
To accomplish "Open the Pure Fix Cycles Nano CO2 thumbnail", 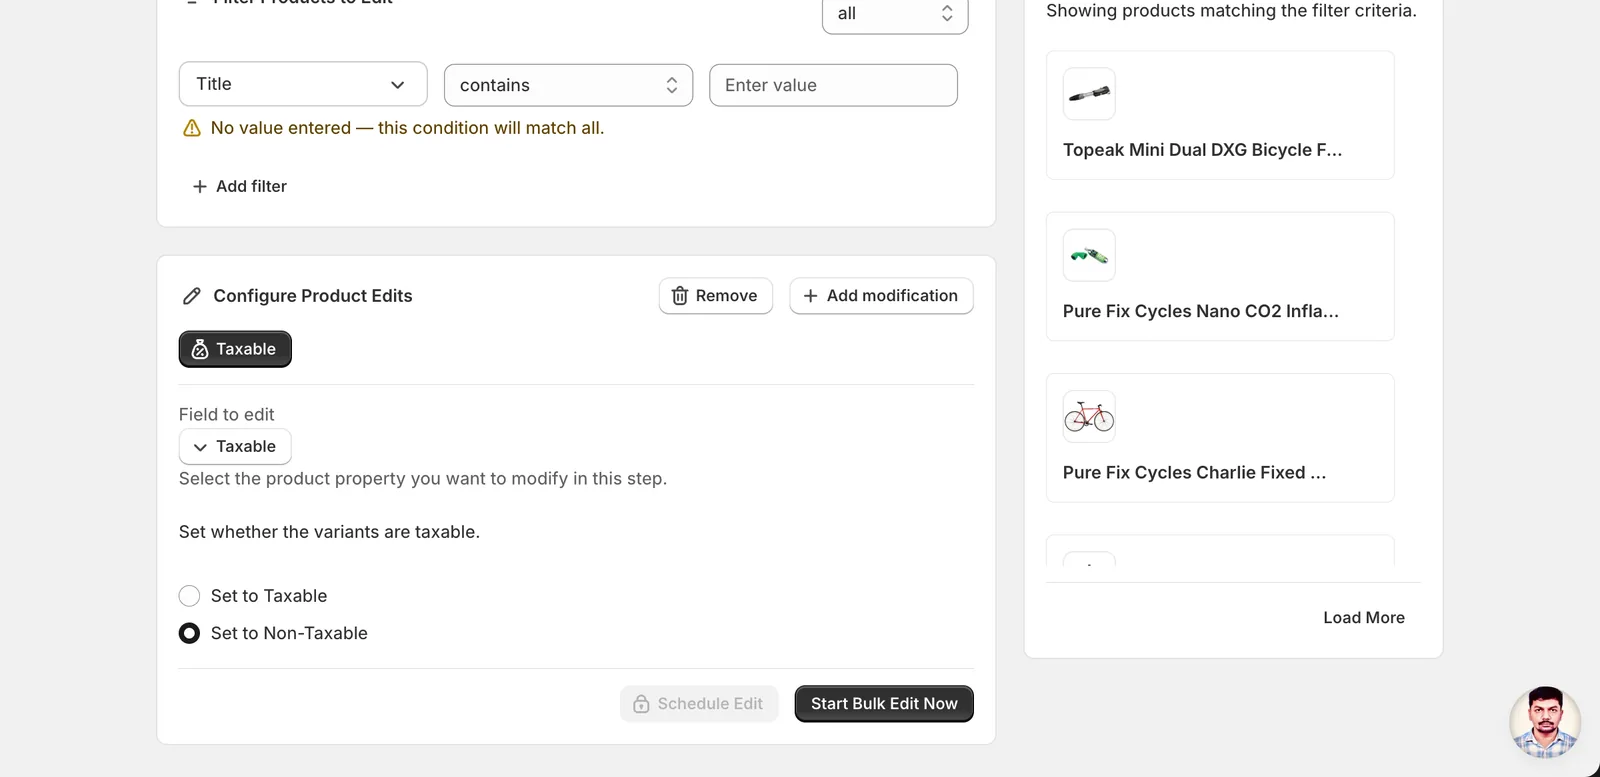I will click(x=1089, y=255).
